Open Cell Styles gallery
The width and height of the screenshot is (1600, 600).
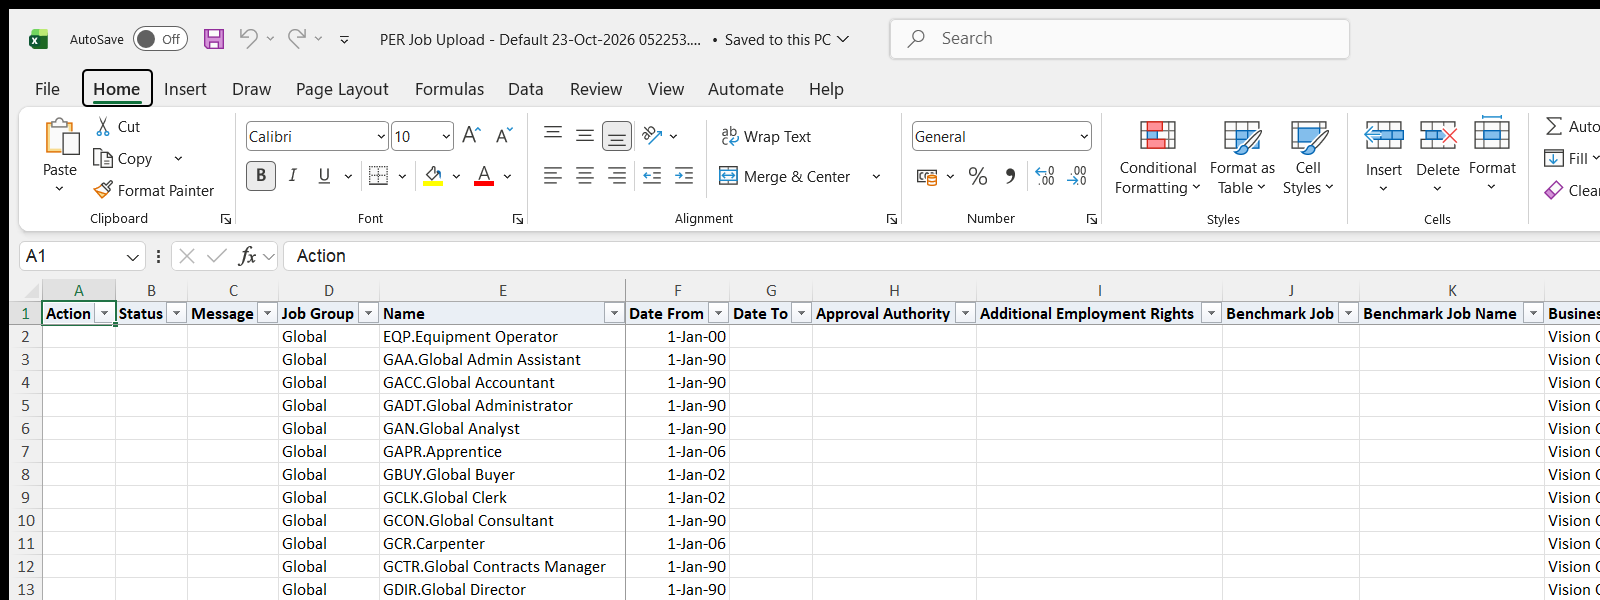(x=1308, y=158)
